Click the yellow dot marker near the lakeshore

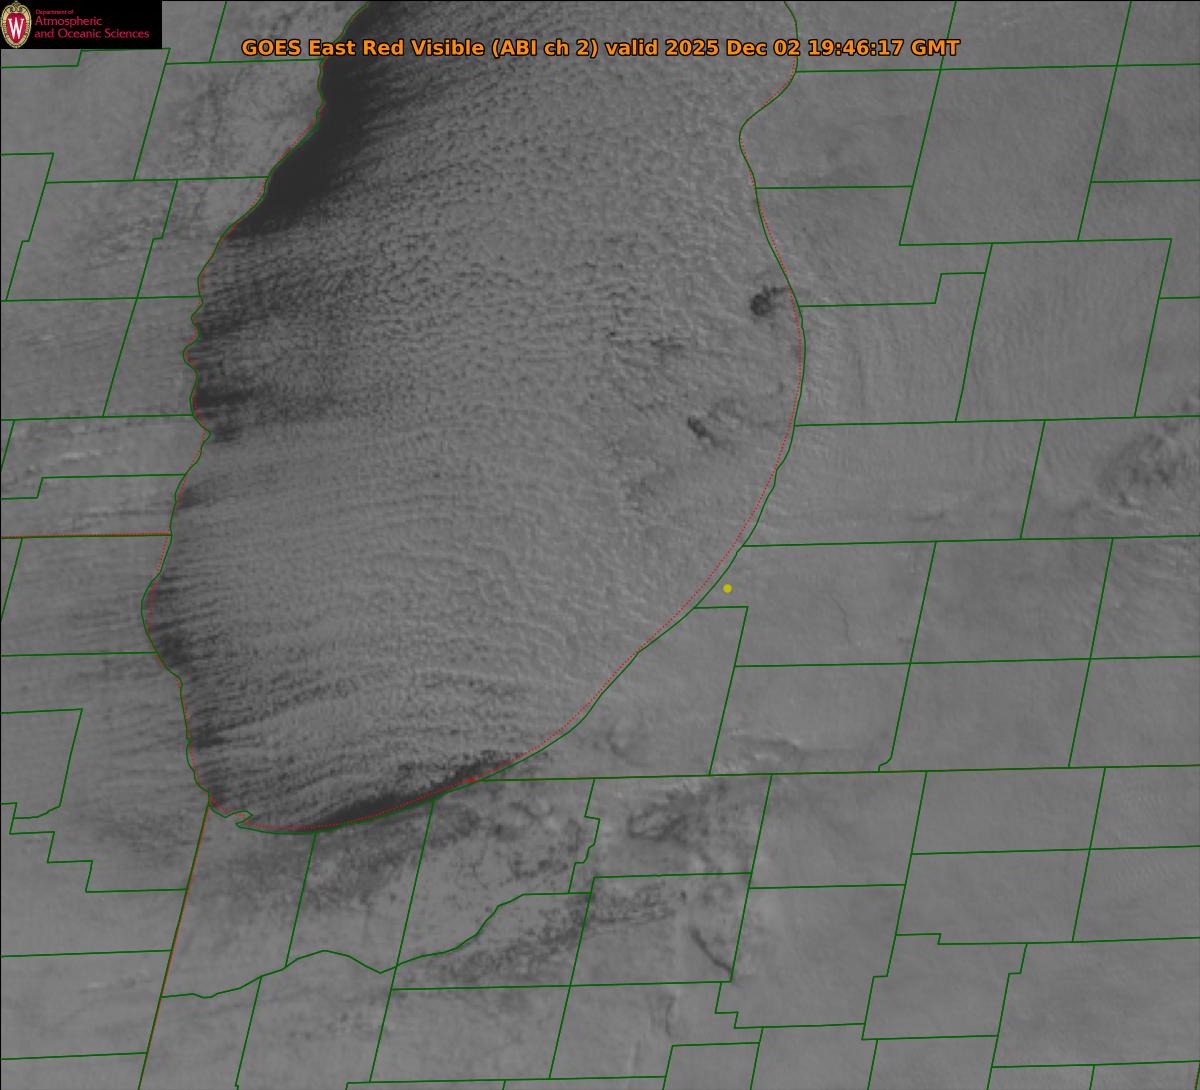pos(727,588)
